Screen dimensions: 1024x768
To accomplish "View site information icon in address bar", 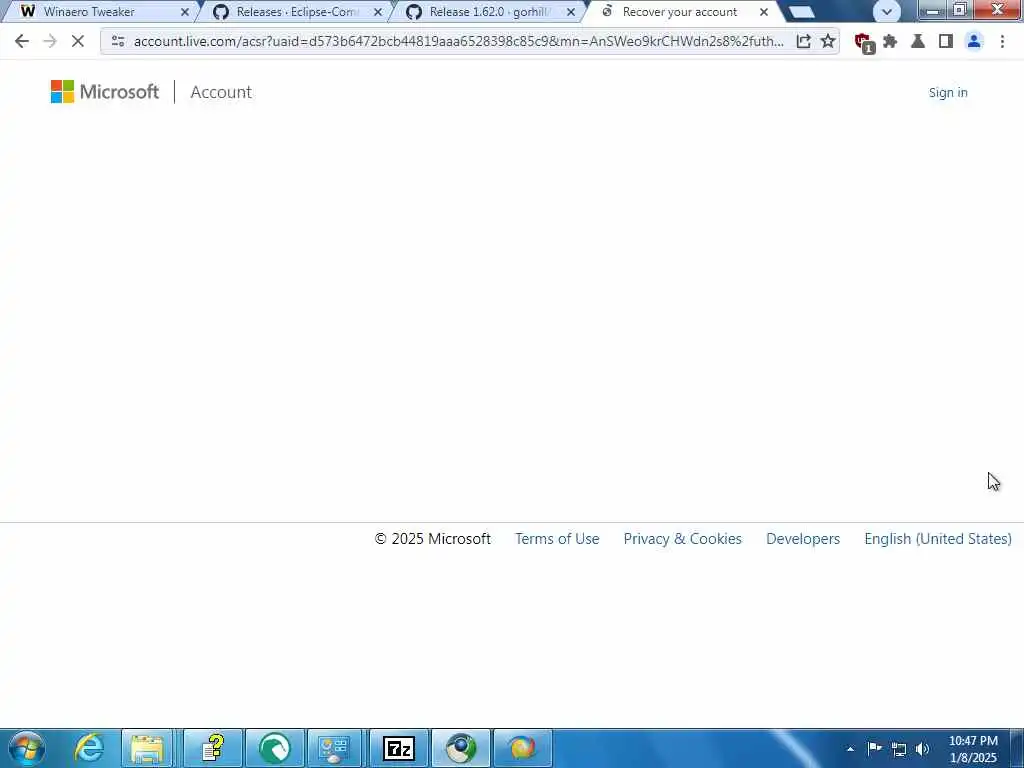I will 118,41.
